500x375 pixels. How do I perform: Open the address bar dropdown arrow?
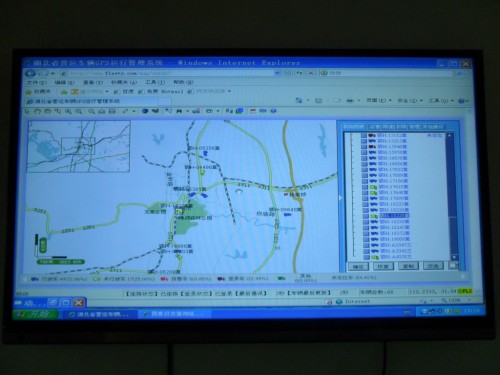tap(277, 73)
